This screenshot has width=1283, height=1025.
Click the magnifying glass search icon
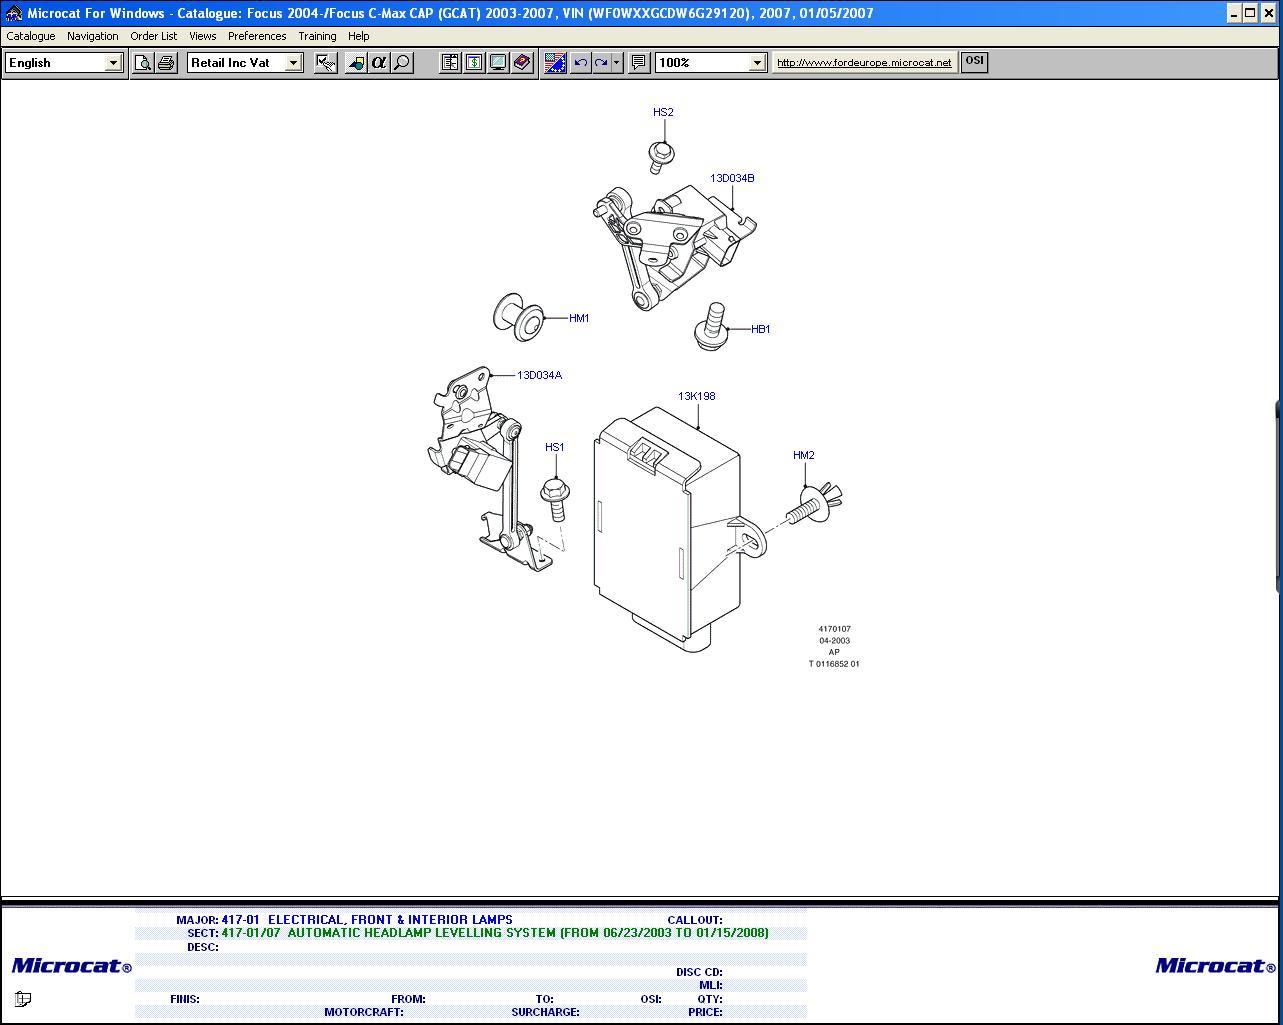(x=402, y=63)
